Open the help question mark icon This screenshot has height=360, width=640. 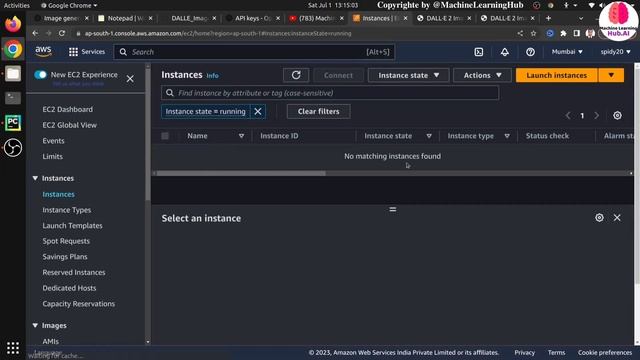pos(530,52)
